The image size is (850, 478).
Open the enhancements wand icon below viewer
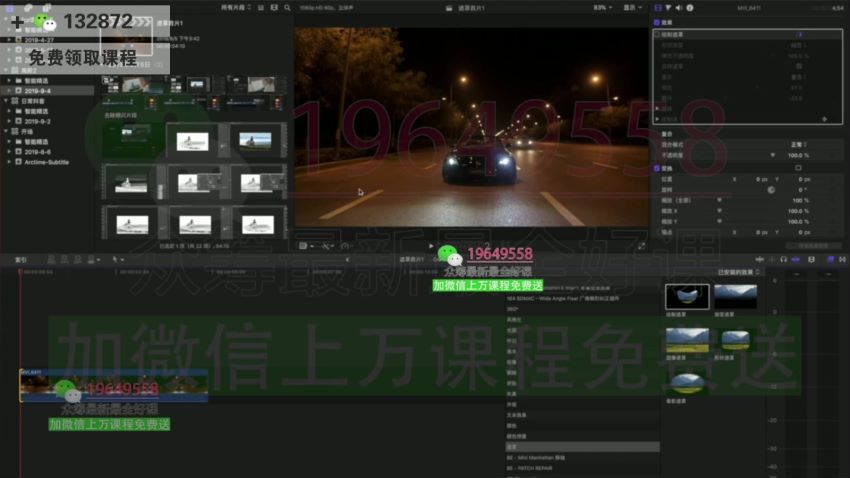pyautogui.click(x=326, y=246)
